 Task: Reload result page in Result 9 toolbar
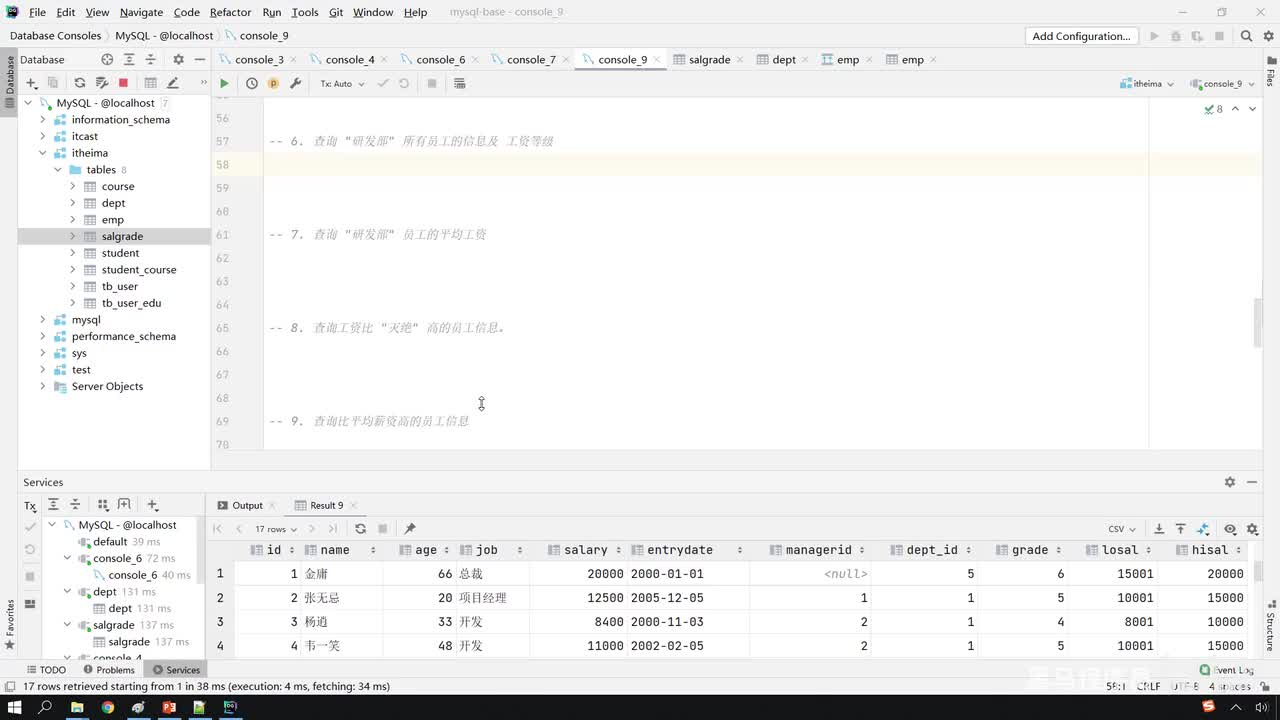pos(360,529)
